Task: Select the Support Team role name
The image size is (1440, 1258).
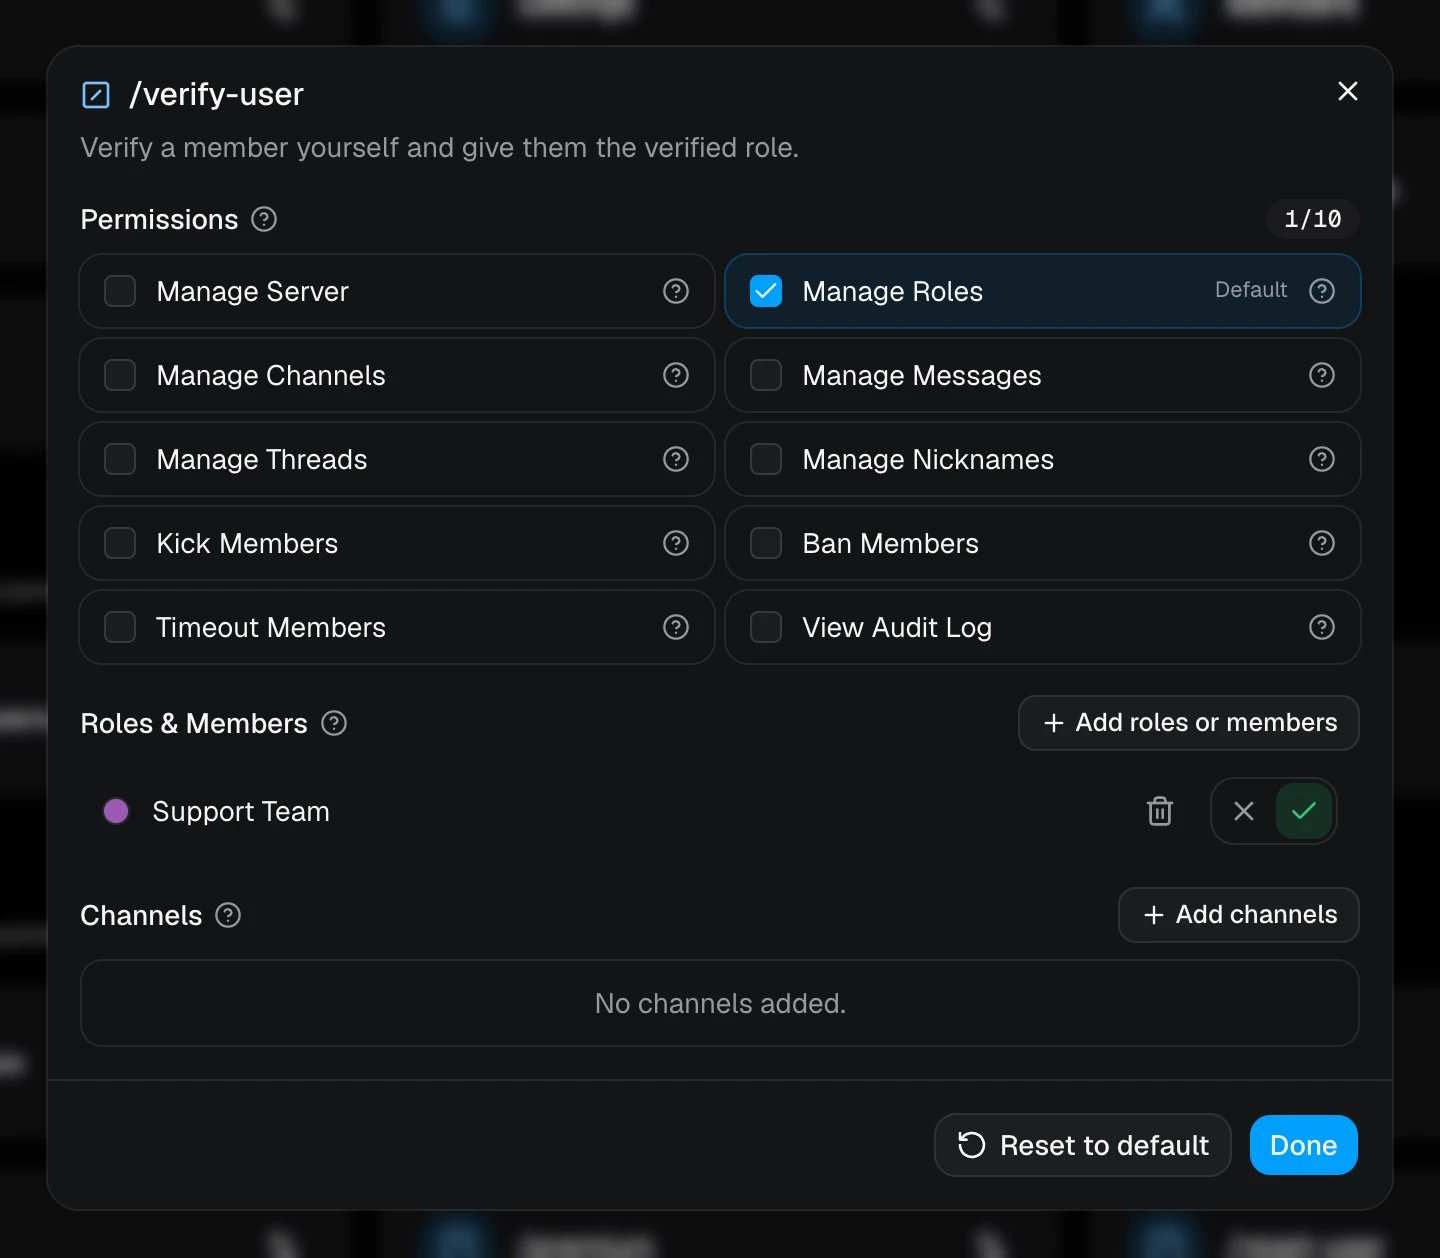Action: click(x=241, y=811)
